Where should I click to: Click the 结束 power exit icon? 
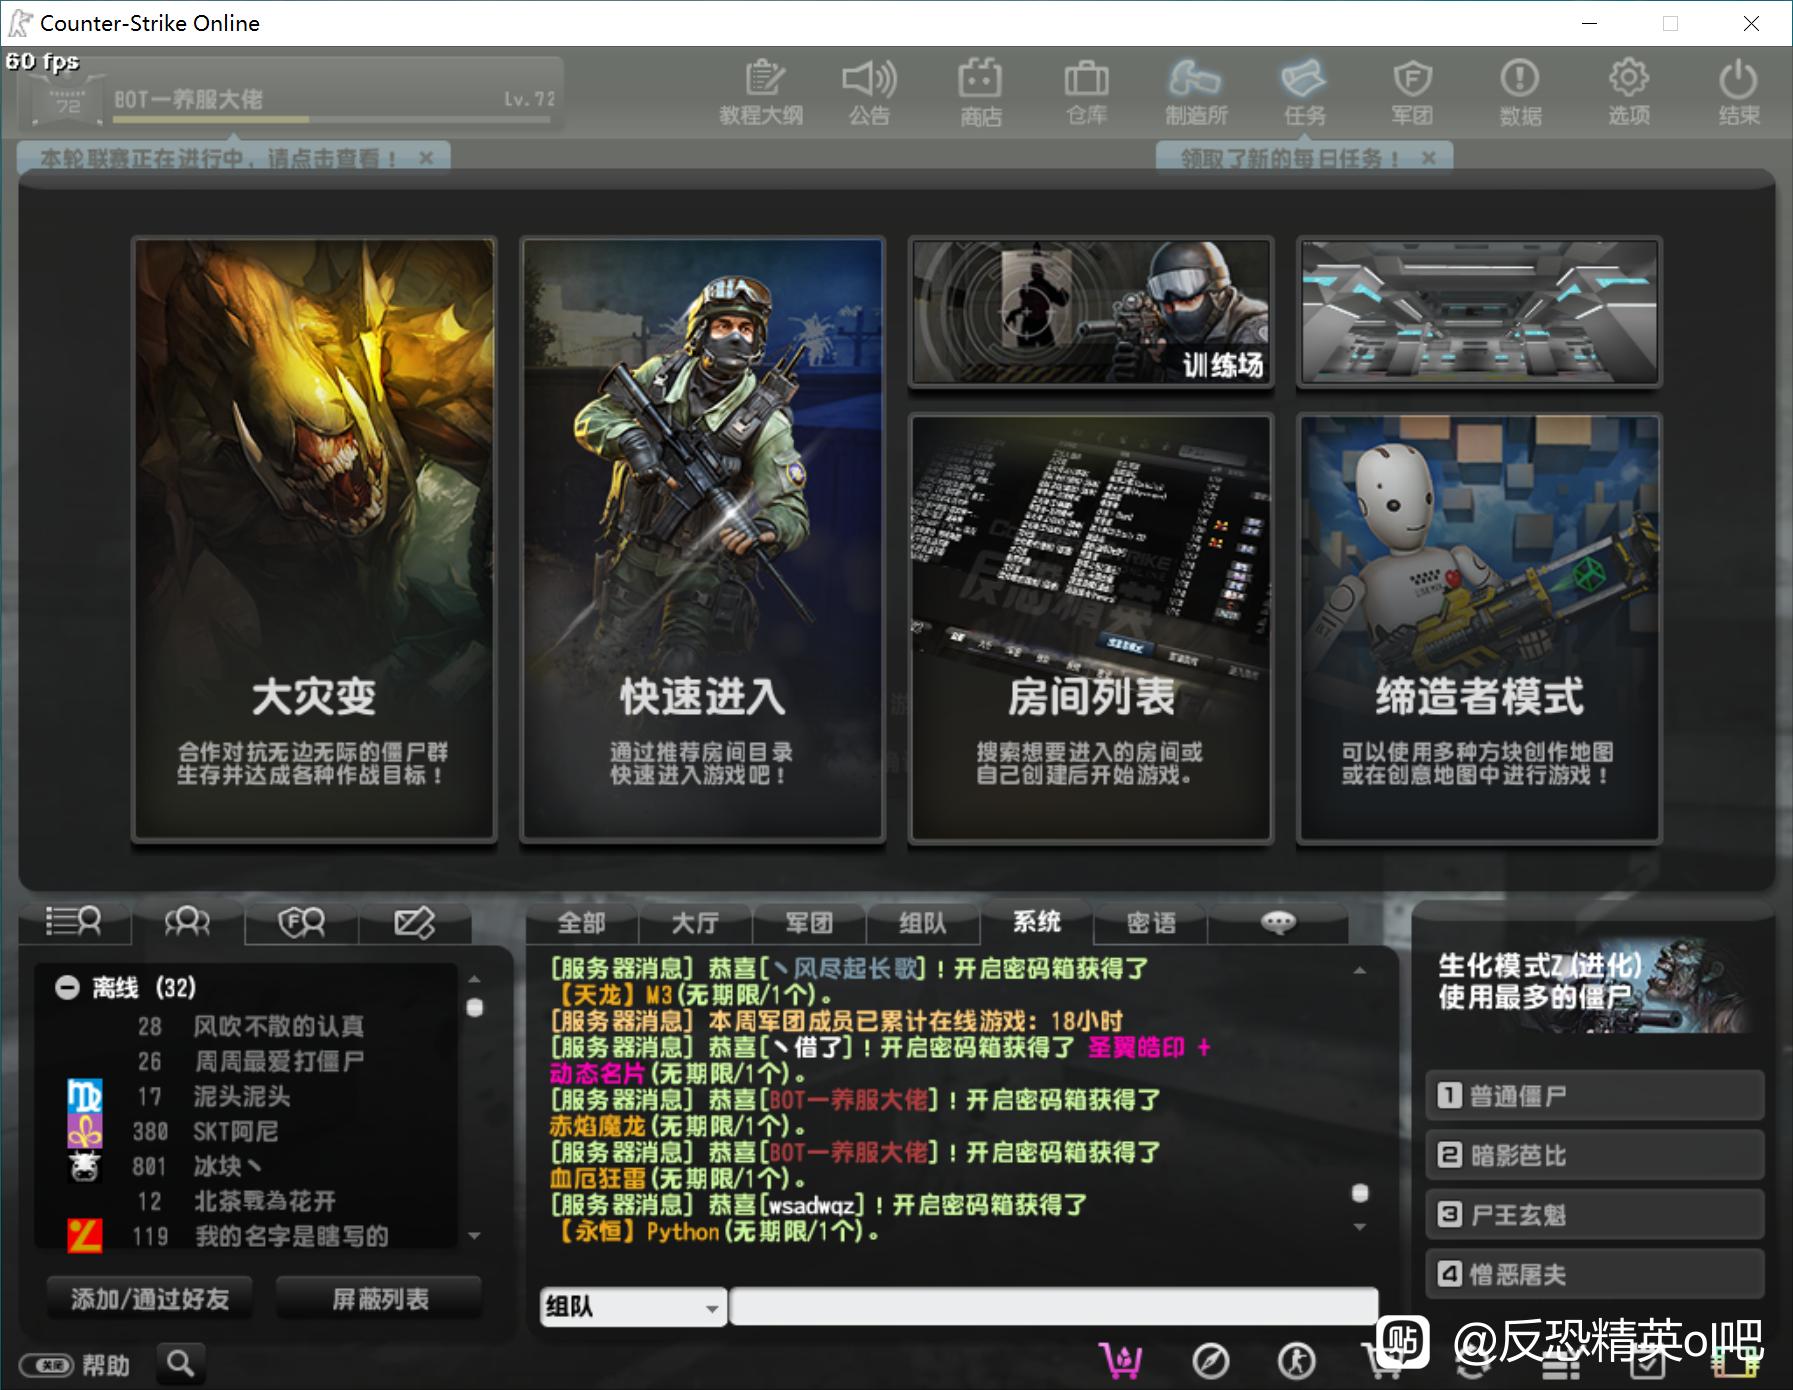click(1738, 92)
